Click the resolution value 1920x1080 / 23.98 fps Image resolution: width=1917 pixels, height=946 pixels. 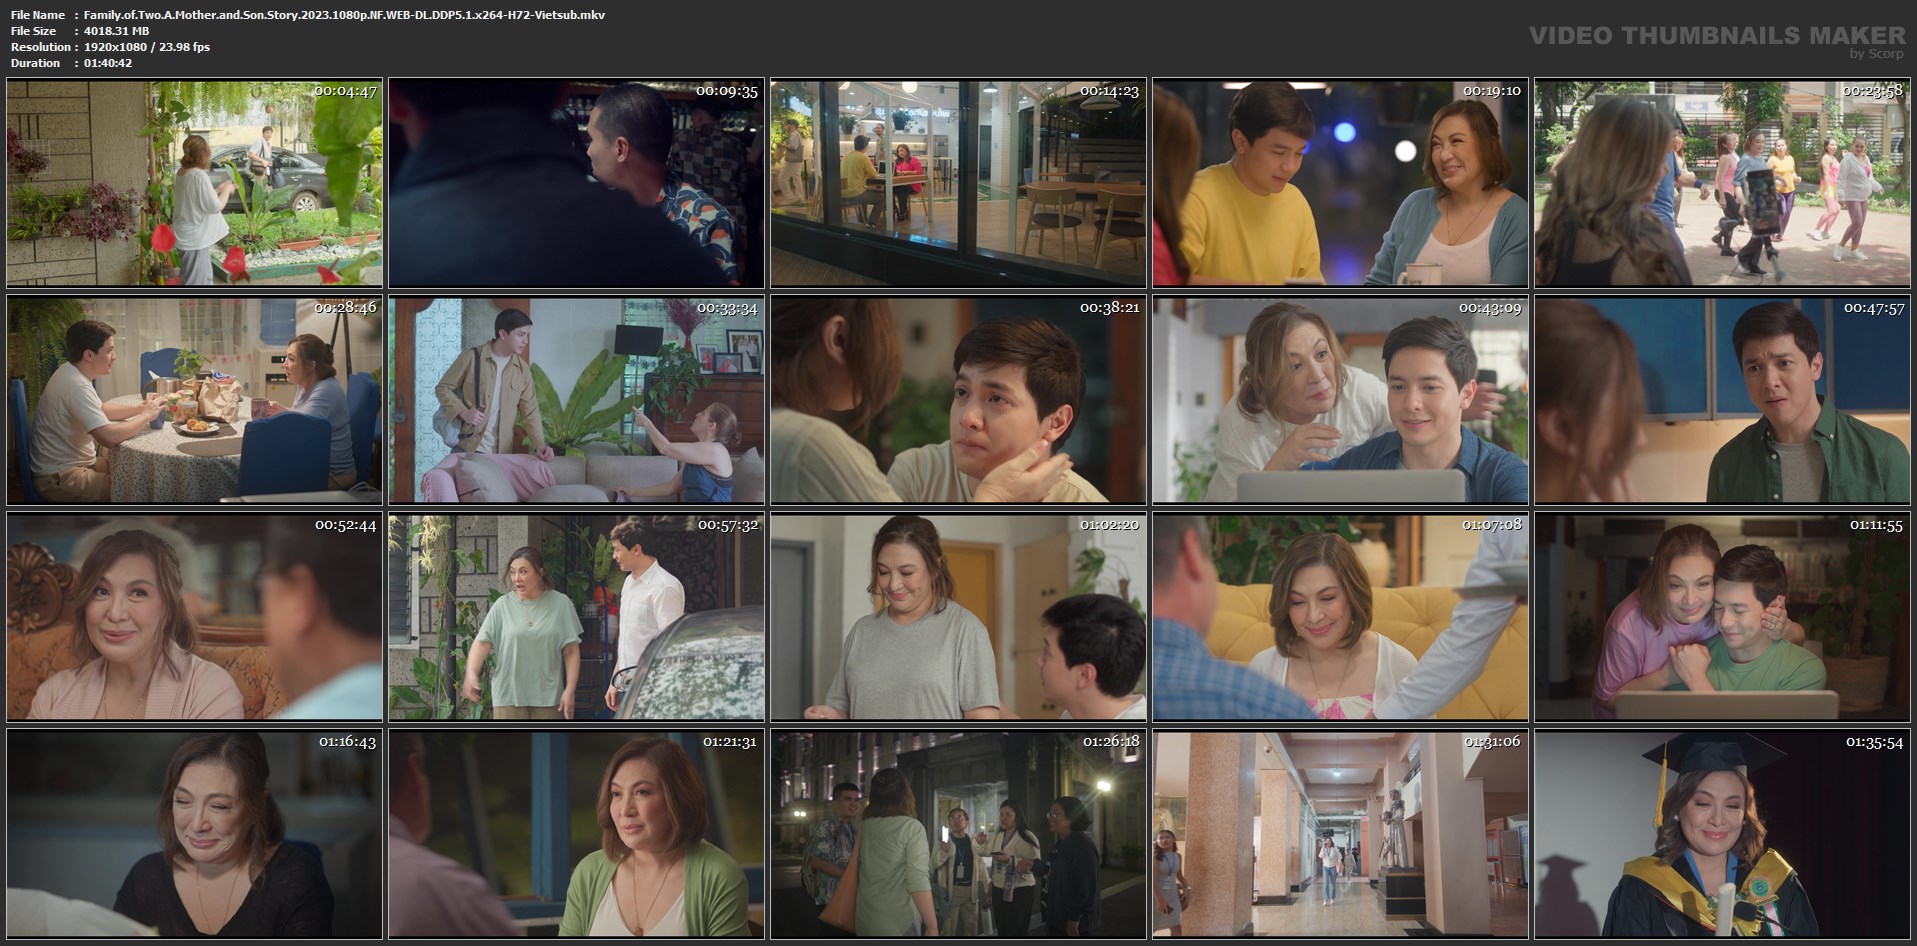(x=147, y=47)
